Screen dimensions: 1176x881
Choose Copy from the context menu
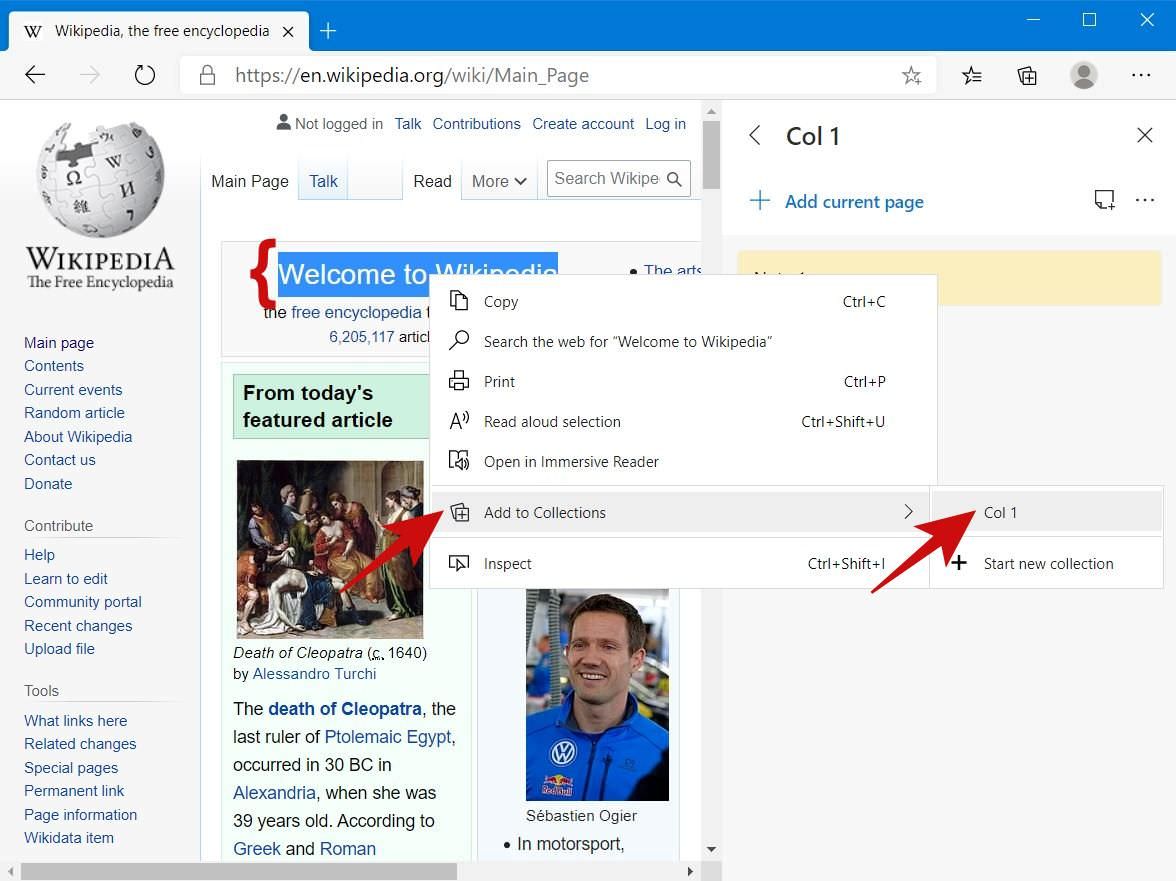tap(683, 301)
